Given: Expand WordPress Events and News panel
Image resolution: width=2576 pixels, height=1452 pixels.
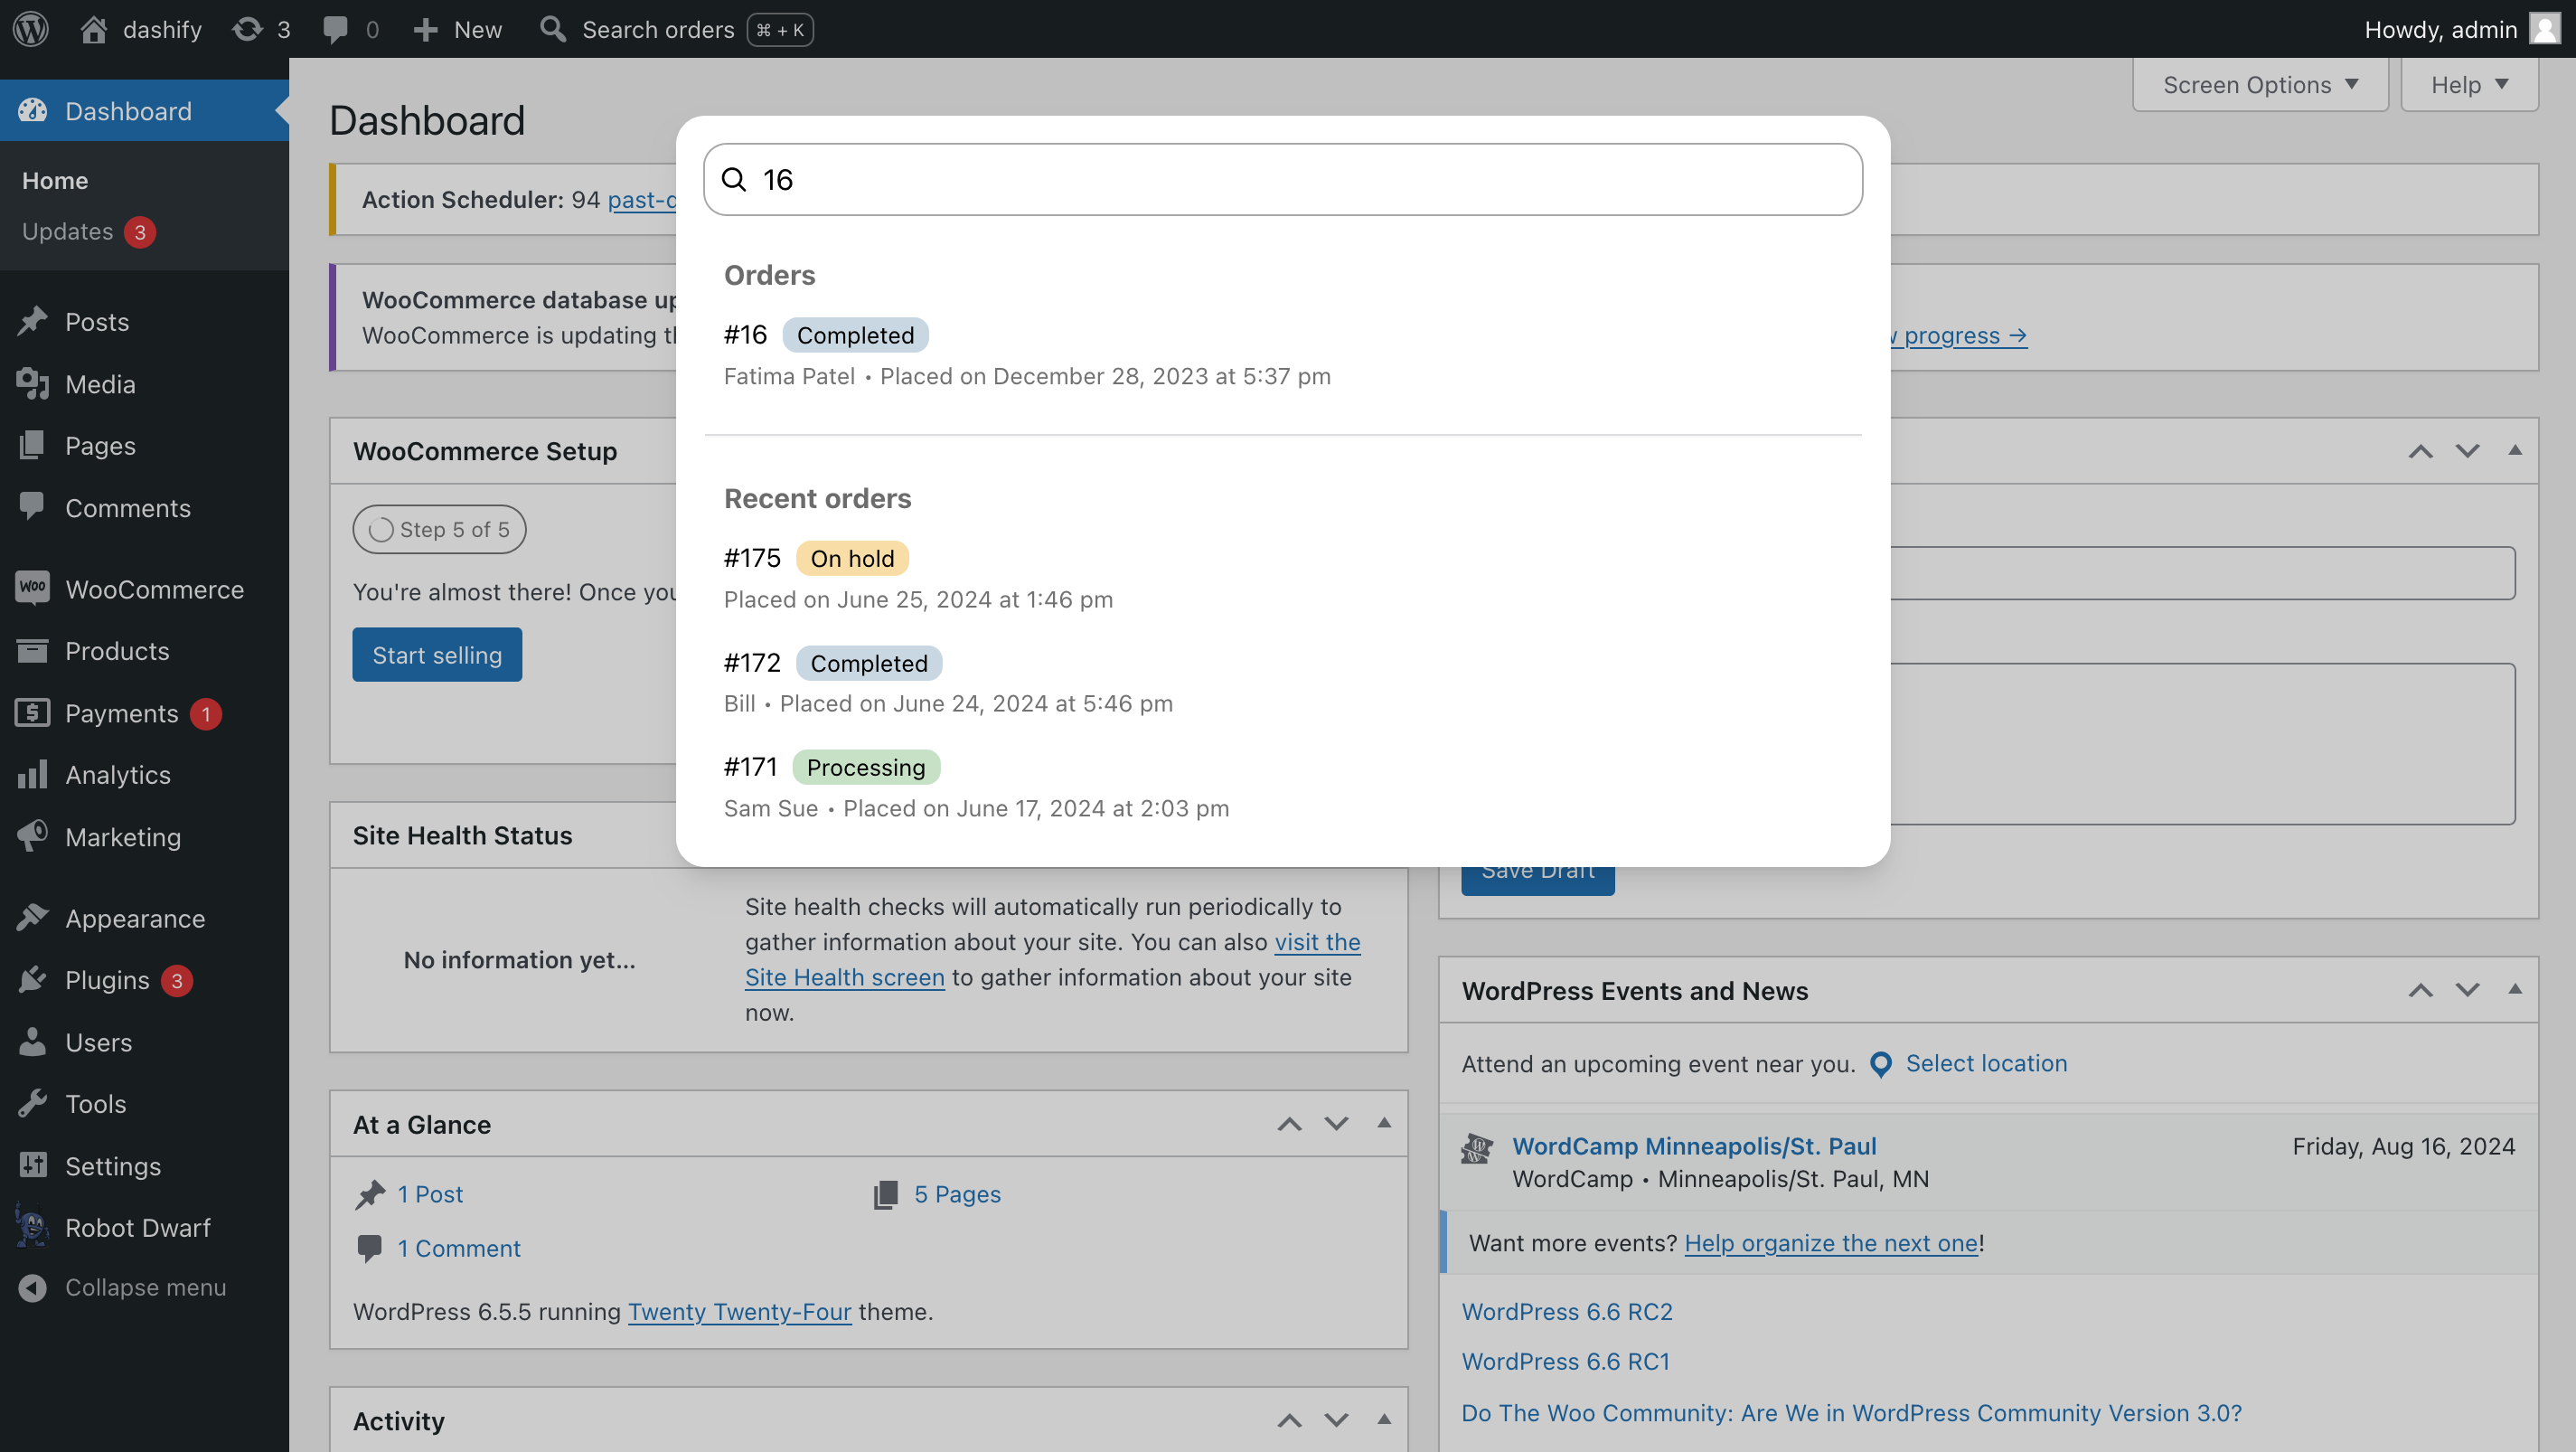Looking at the screenshot, I should (2514, 988).
